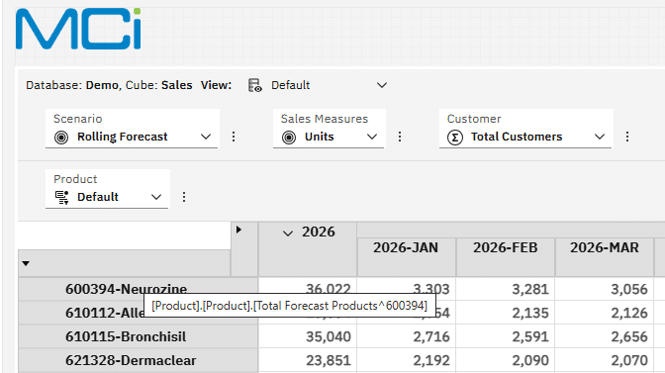Select the 600394-Neurozine row header
This screenshot has width=665, height=373.
coord(138,289)
